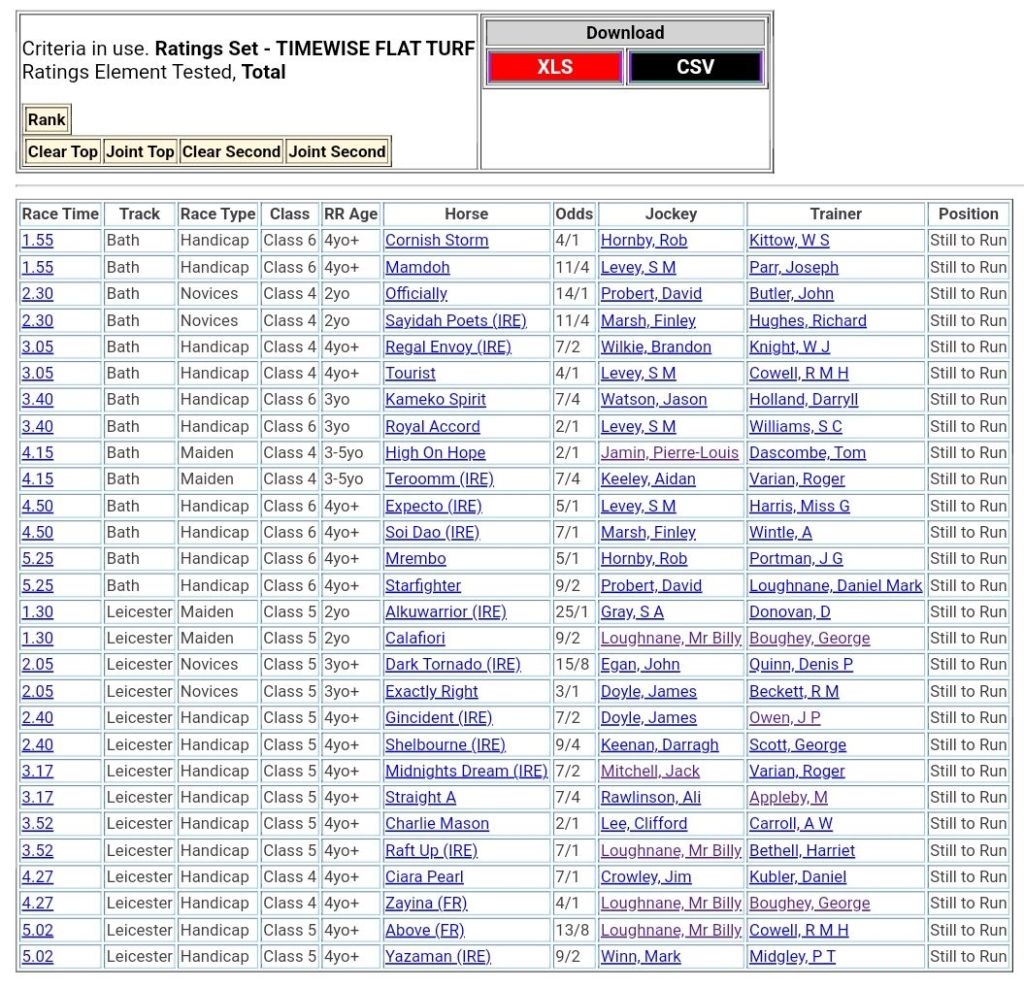This screenshot has height=988, width=1024.
Task: Select horse Alkuwarrior (IRE)
Action: pos(445,612)
